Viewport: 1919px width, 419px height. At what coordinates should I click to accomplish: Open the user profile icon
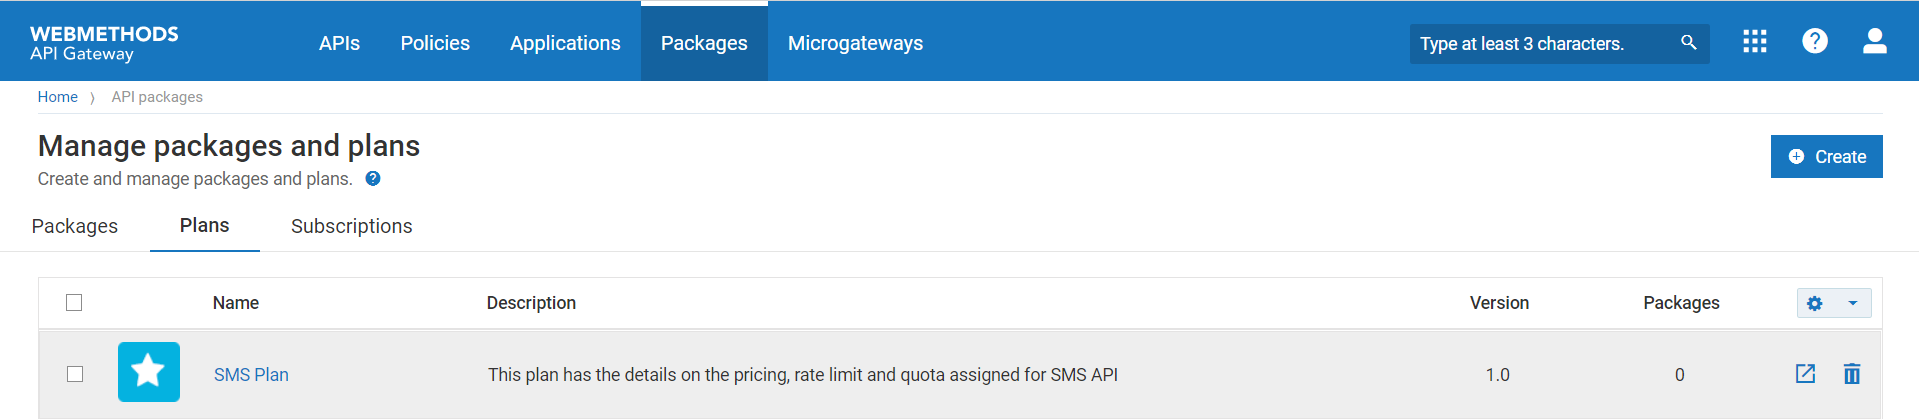[x=1875, y=42]
